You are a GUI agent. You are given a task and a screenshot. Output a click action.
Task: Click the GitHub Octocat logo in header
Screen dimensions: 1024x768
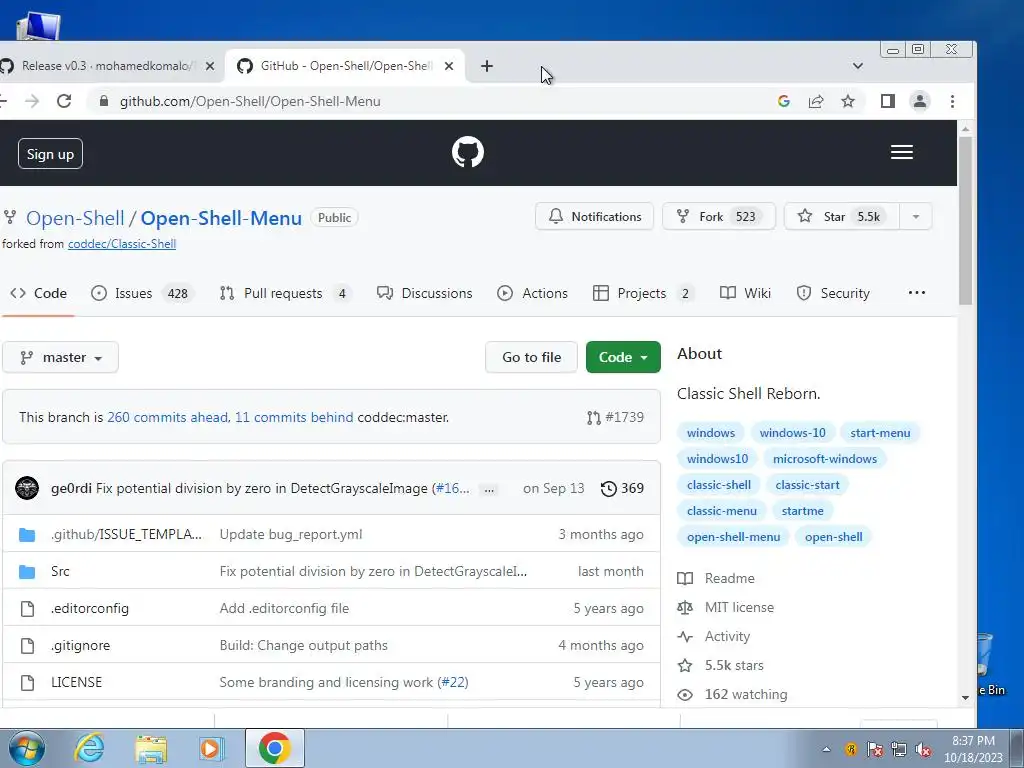click(468, 152)
